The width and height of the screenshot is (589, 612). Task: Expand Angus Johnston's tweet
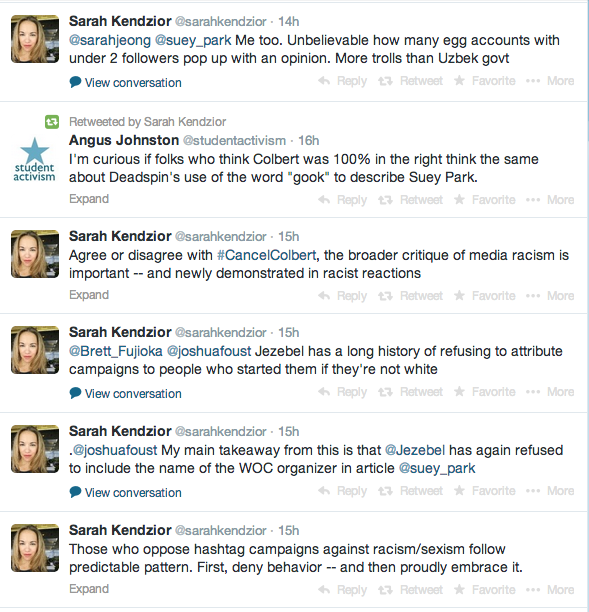(89, 199)
